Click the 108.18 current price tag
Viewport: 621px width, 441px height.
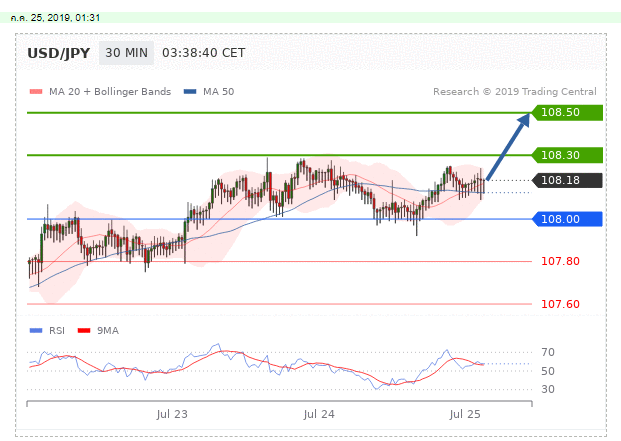(x=567, y=181)
